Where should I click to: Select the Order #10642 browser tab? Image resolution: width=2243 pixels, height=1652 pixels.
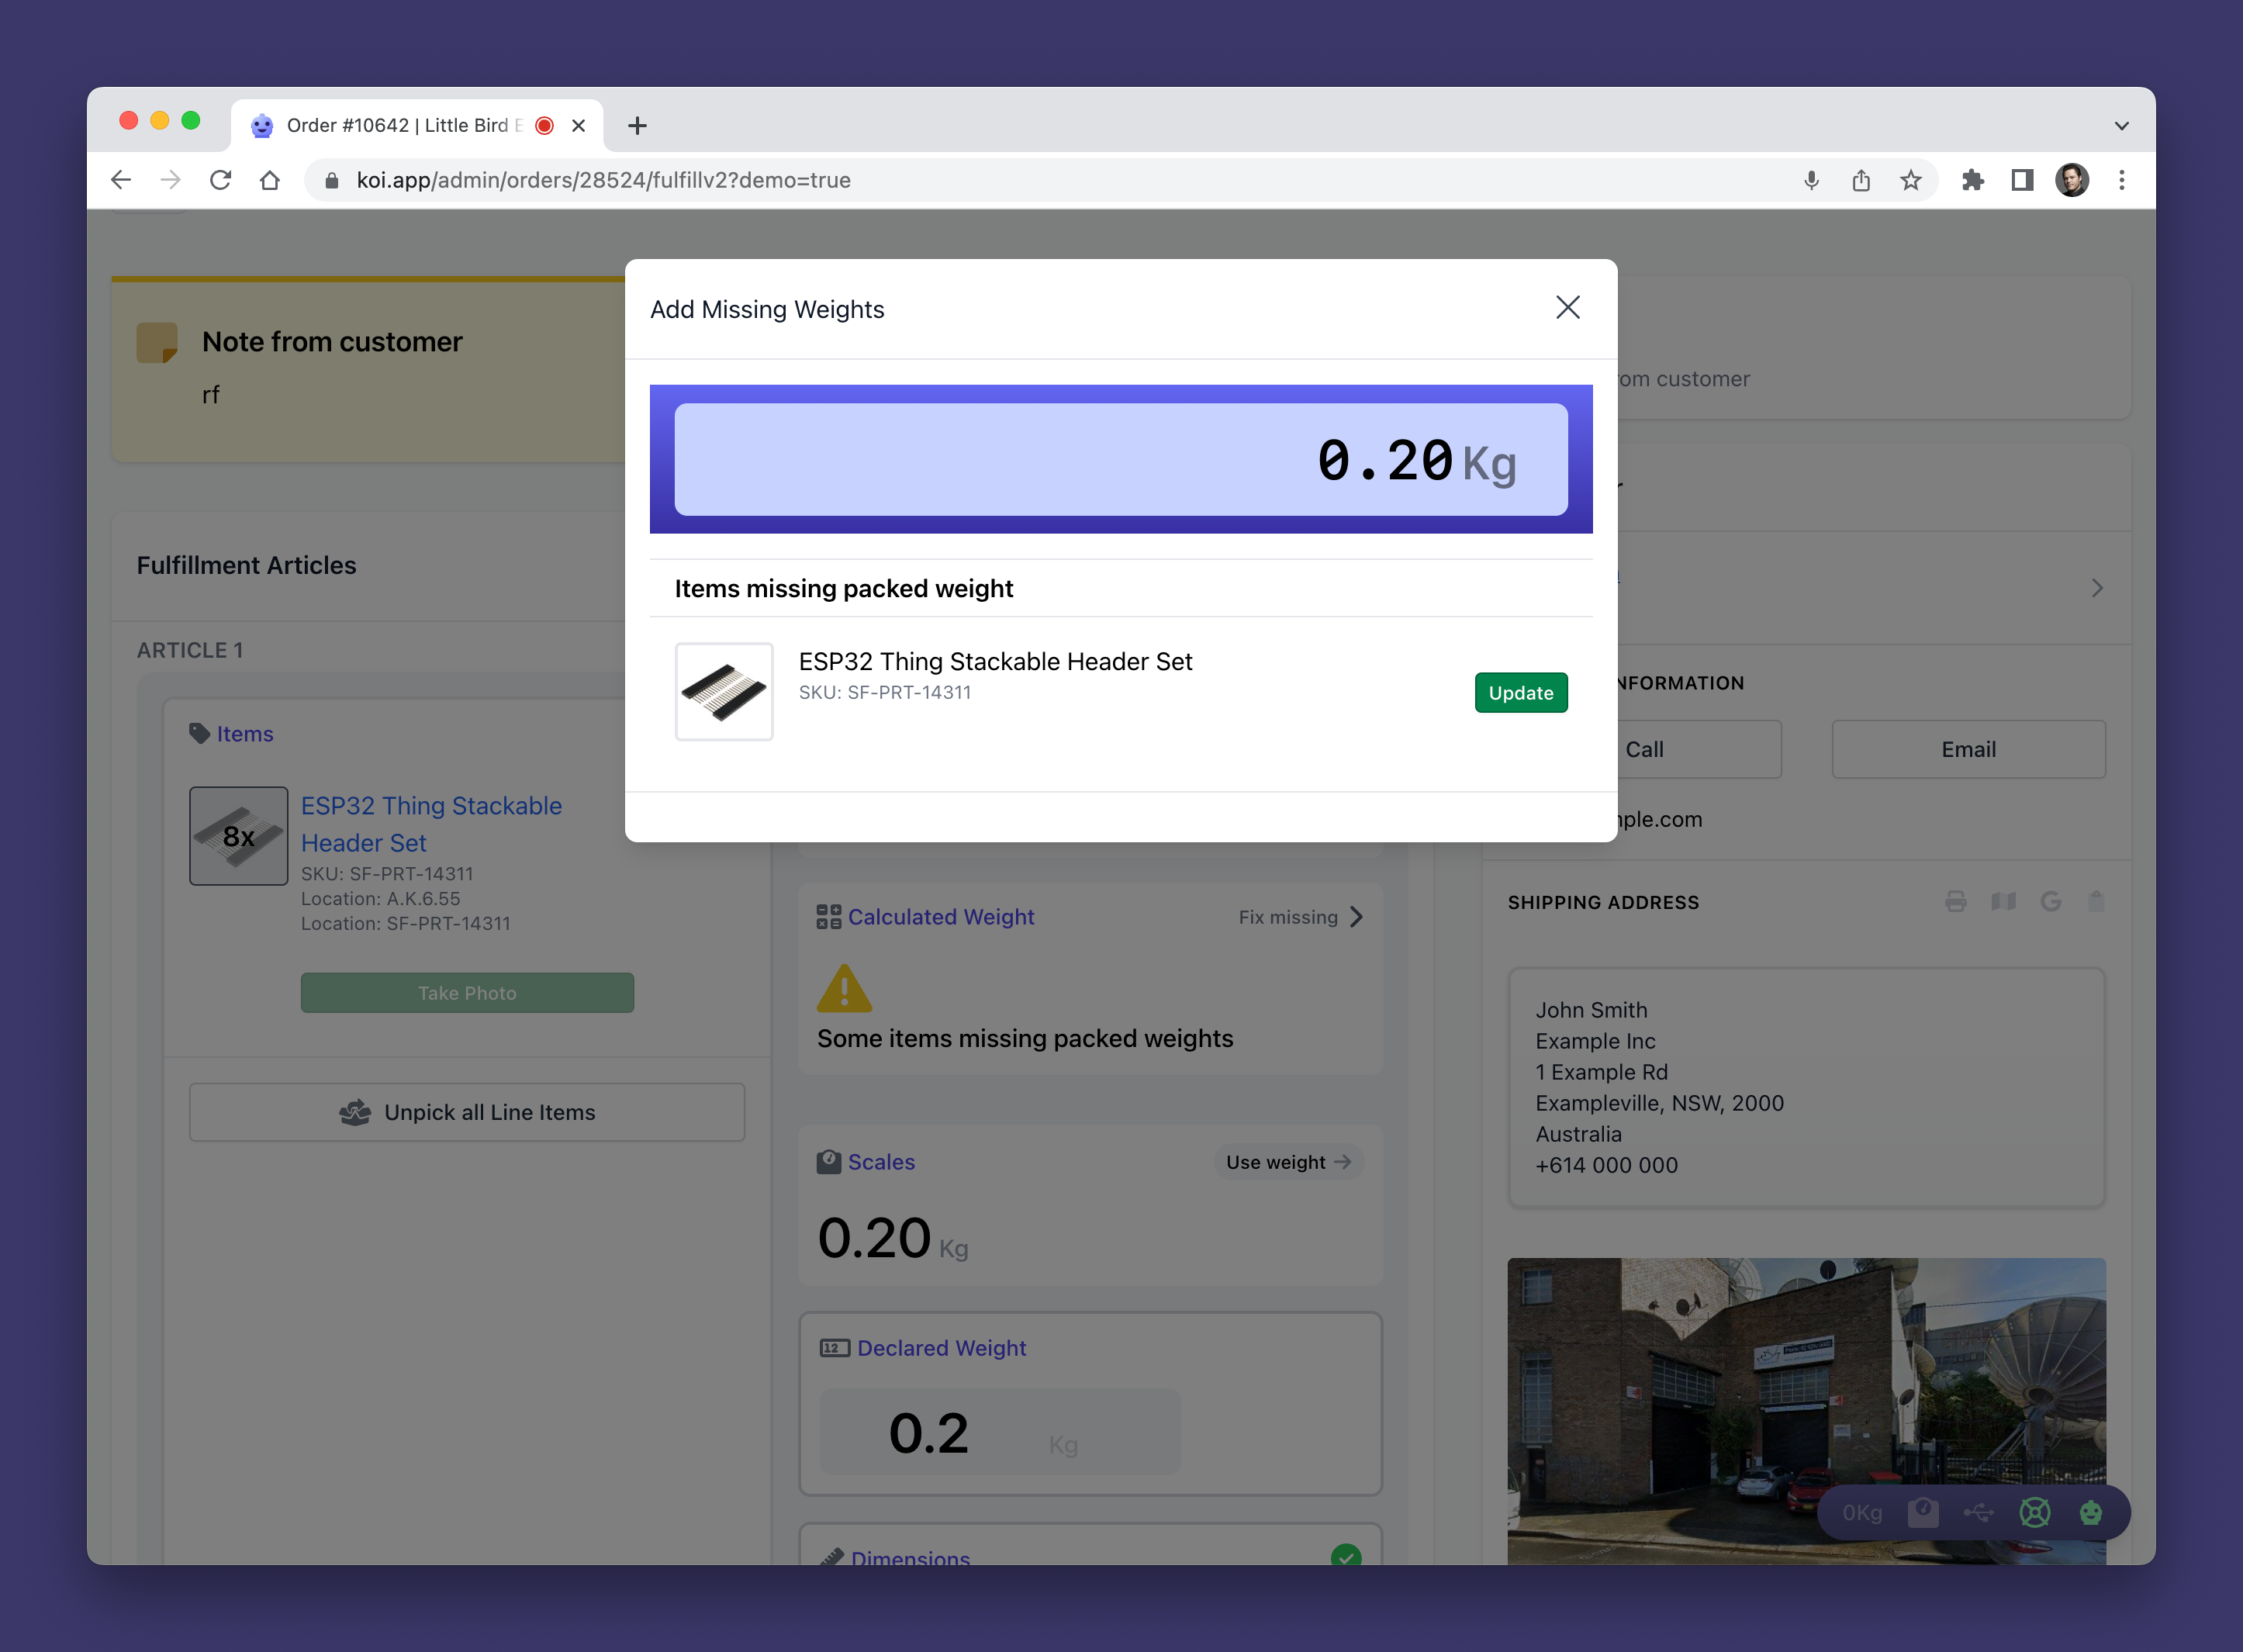coord(400,126)
